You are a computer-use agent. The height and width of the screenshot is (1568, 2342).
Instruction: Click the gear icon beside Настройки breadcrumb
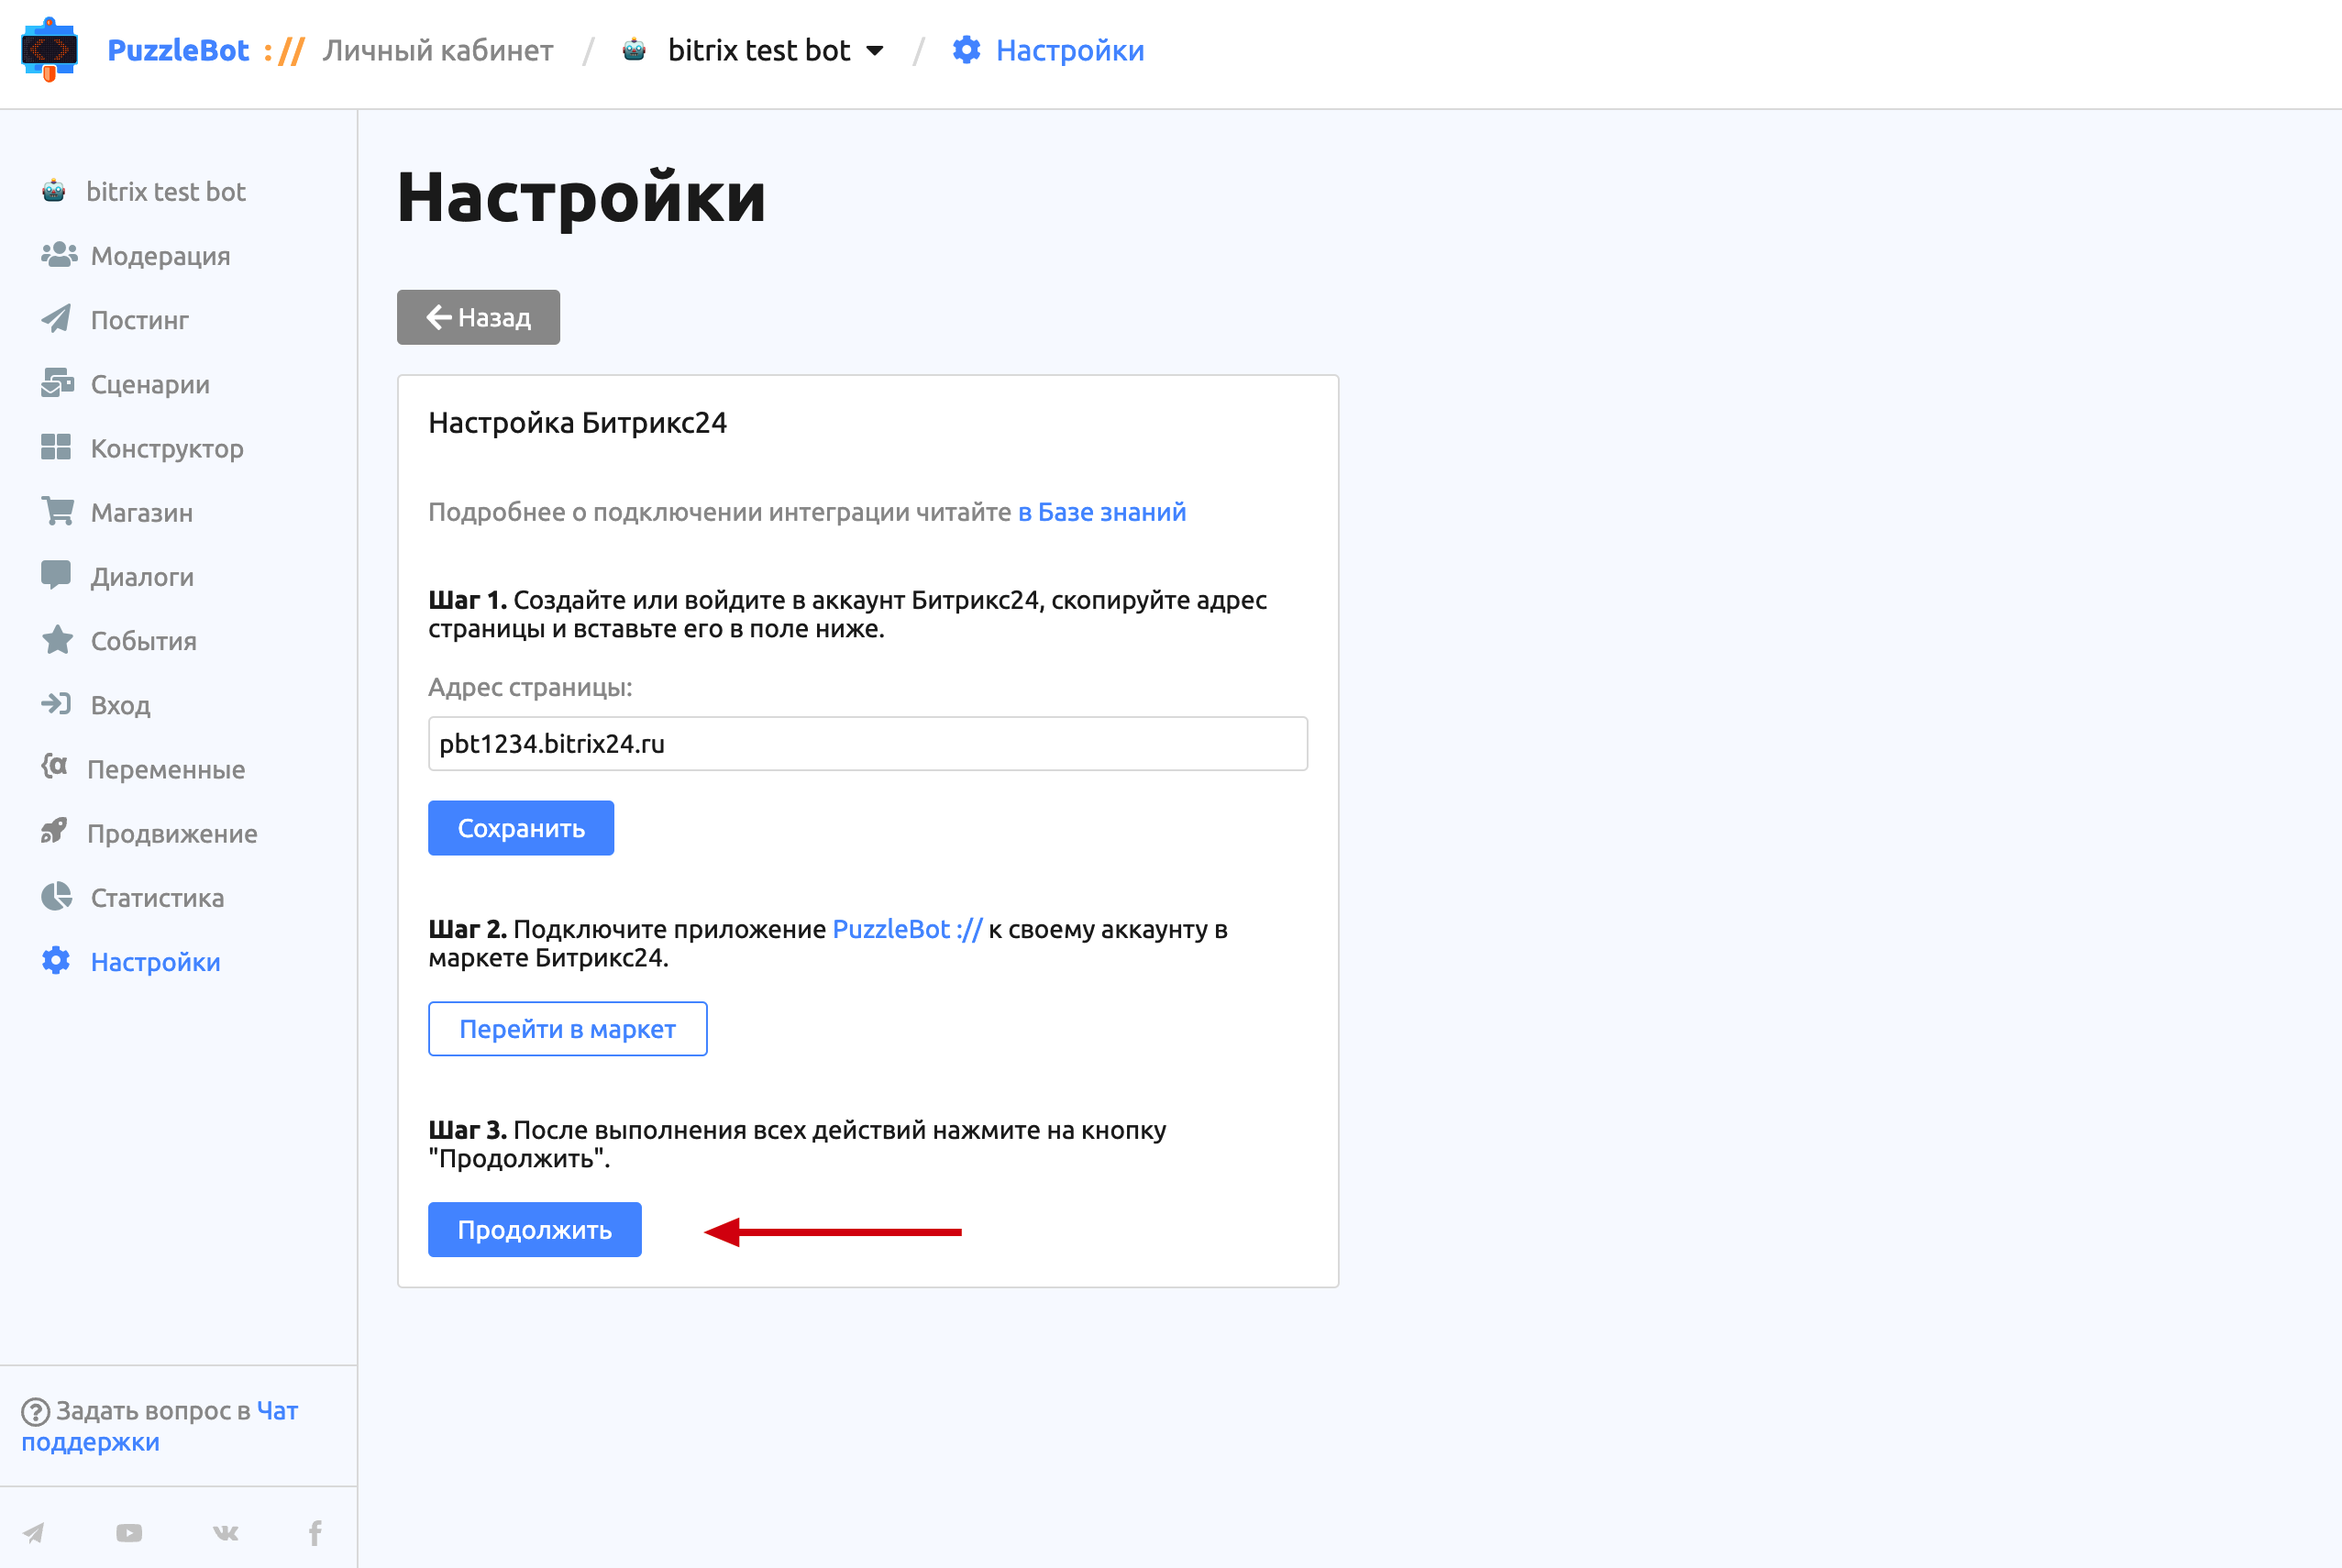pyautogui.click(x=966, y=49)
